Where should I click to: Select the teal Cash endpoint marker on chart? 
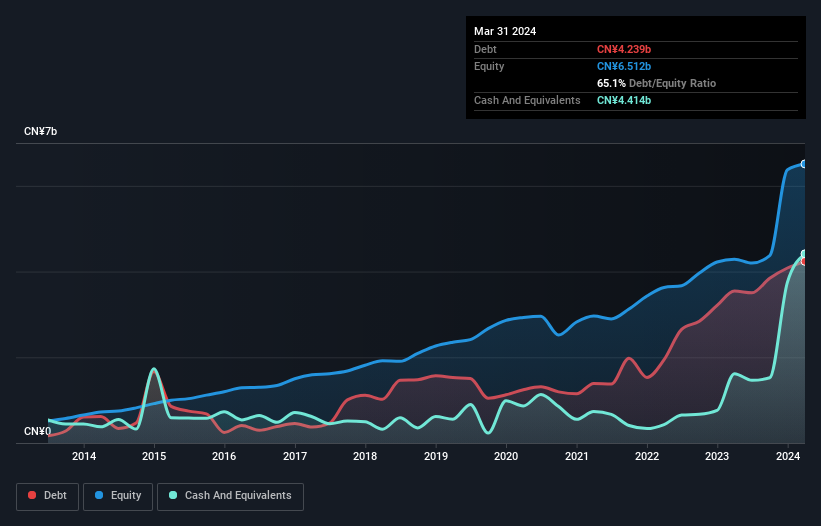point(804,253)
